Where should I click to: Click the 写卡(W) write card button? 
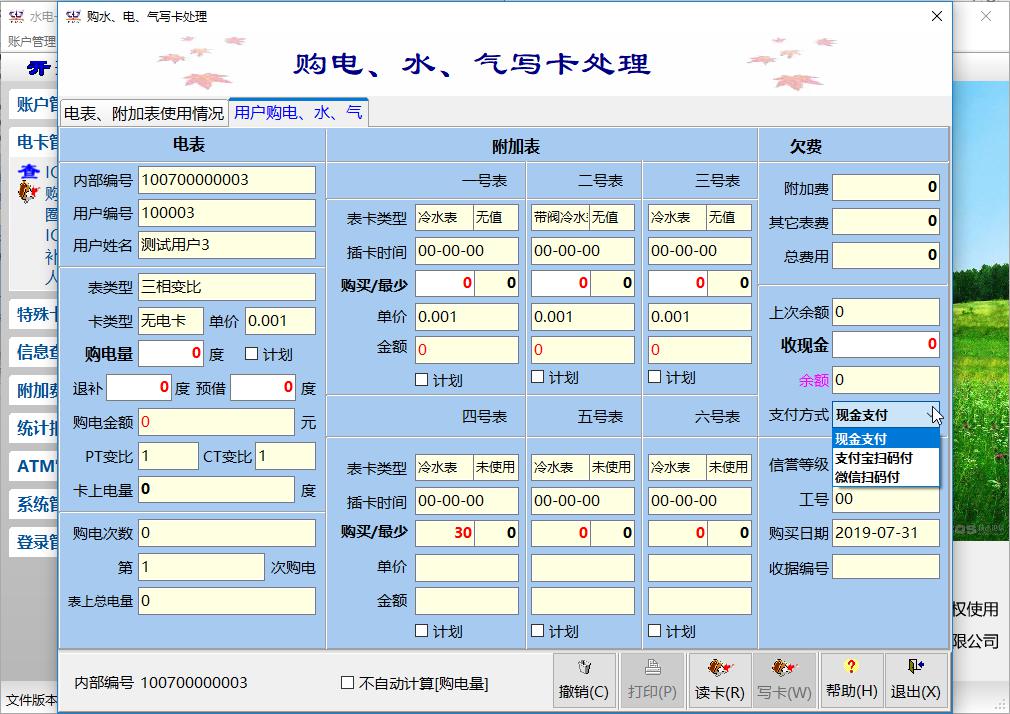pos(785,680)
